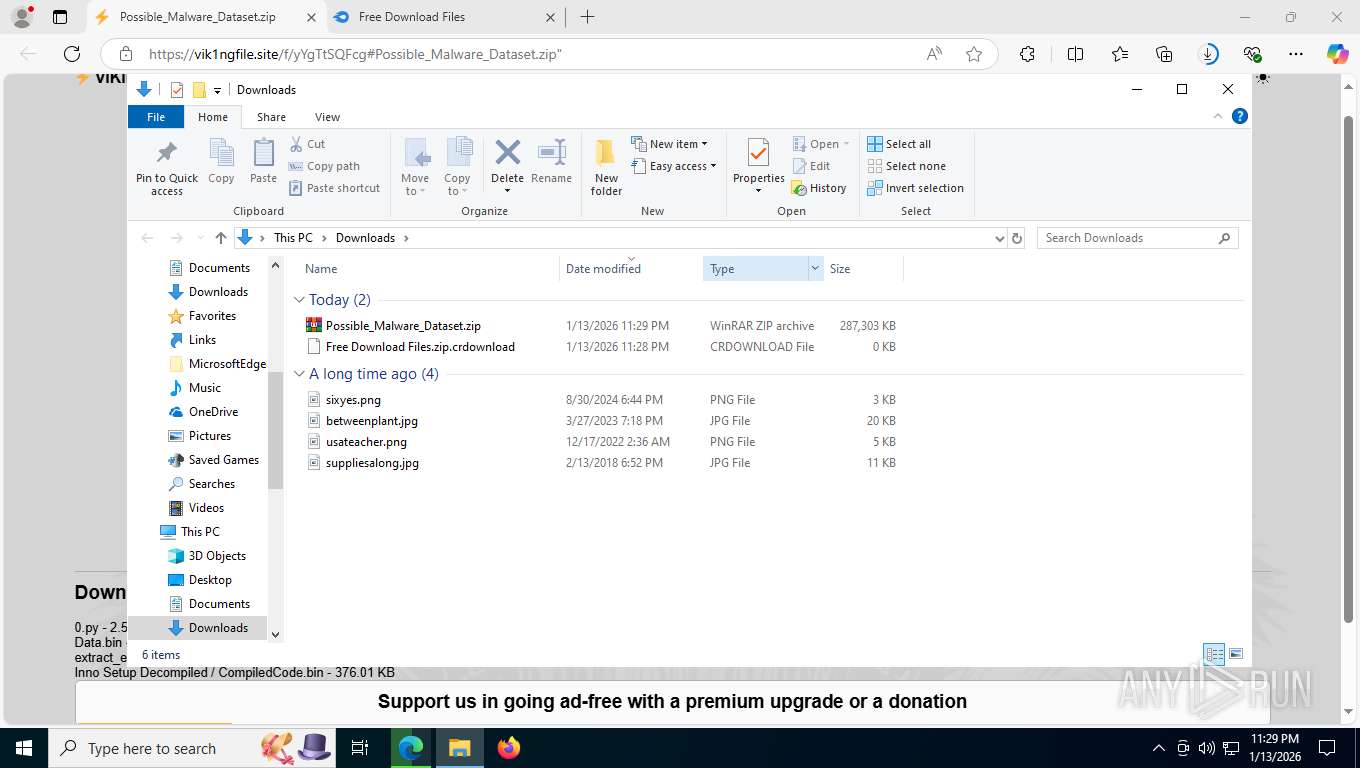
Task: Collapse the Today group
Action: (299, 300)
